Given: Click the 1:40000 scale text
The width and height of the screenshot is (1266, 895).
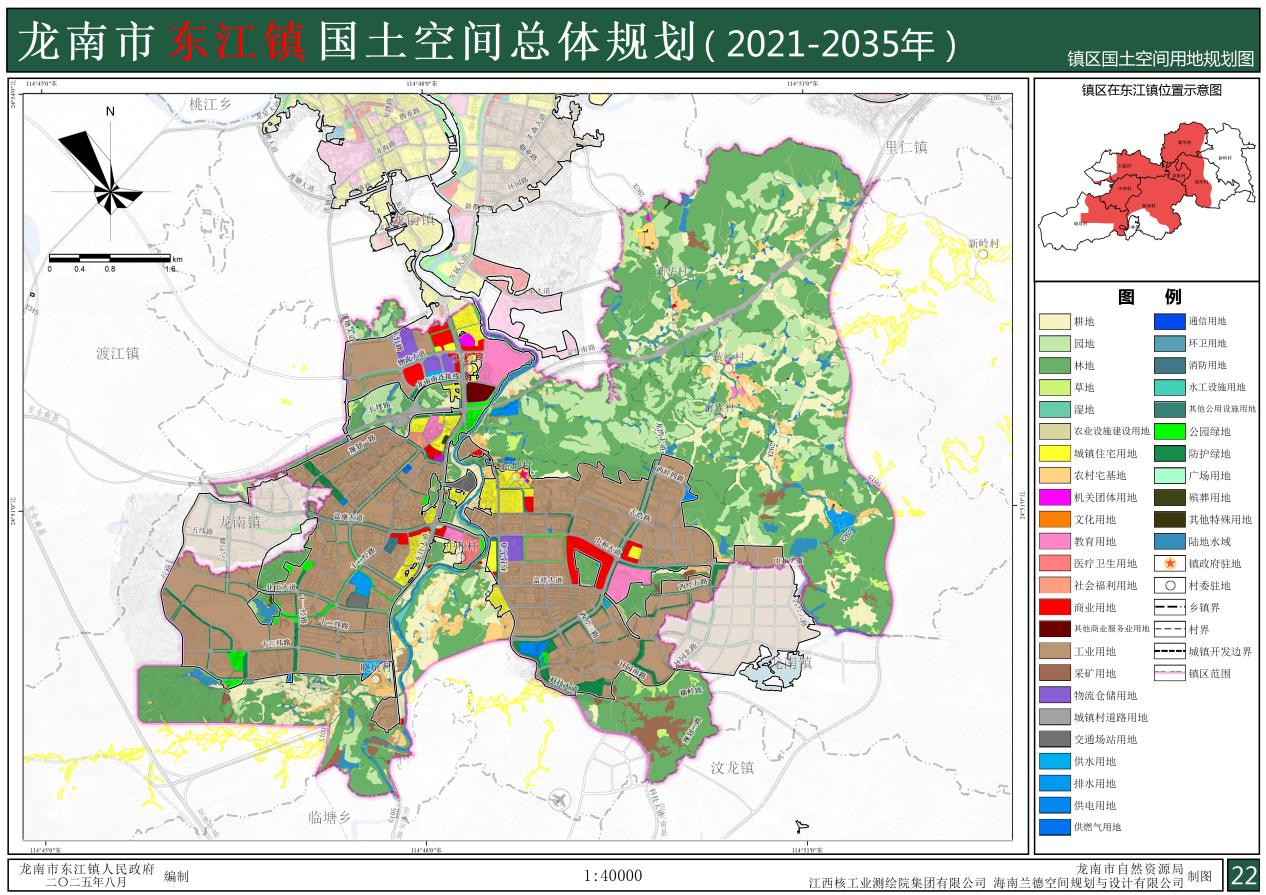Looking at the screenshot, I should [612, 876].
